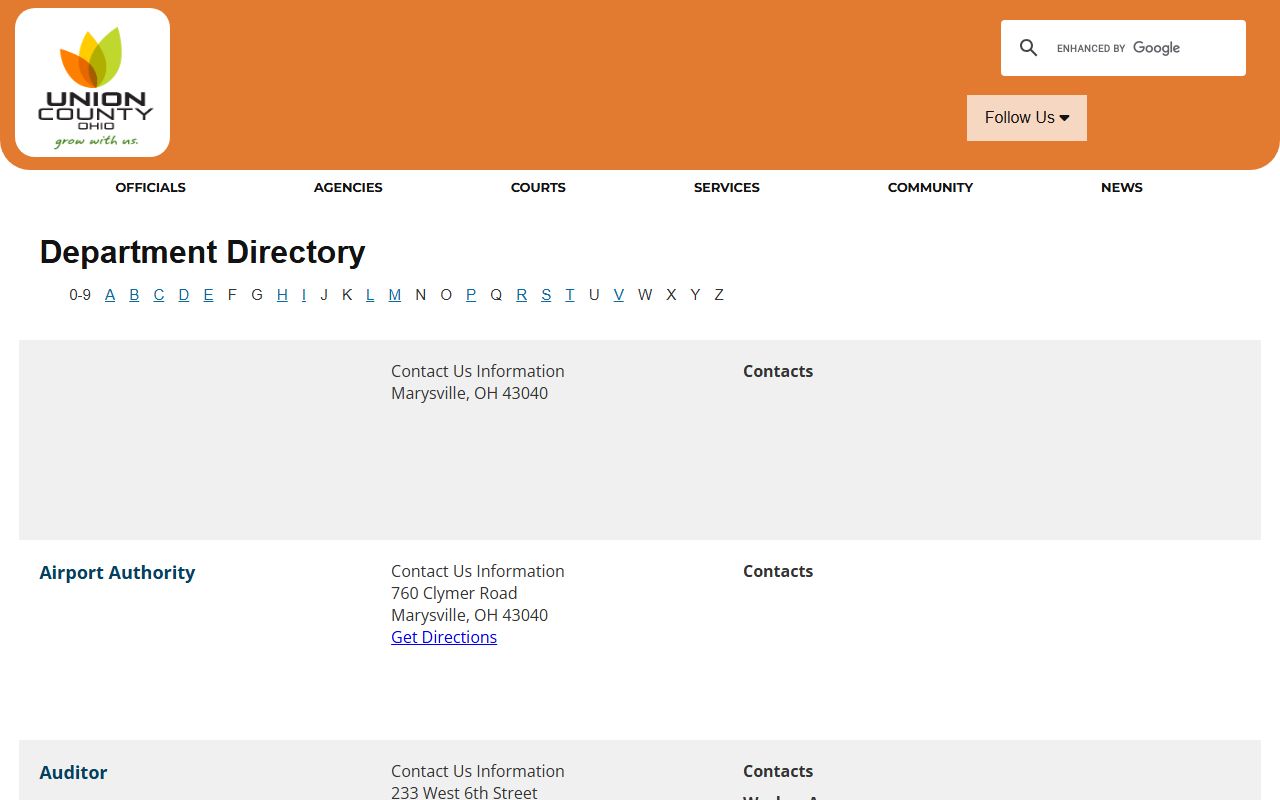Filter directory by letter A

pos(110,295)
